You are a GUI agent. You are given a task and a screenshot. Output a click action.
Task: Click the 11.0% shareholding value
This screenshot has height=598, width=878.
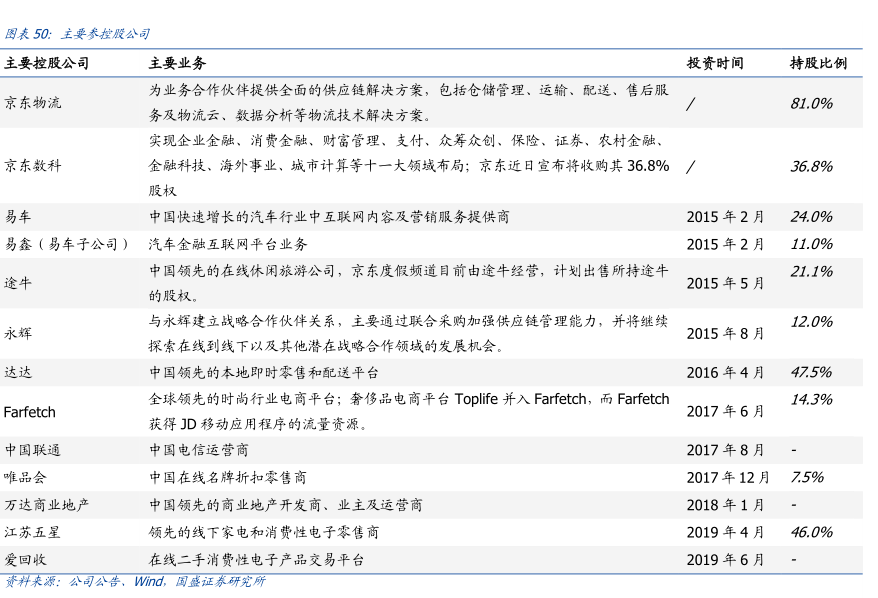pos(811,244)
